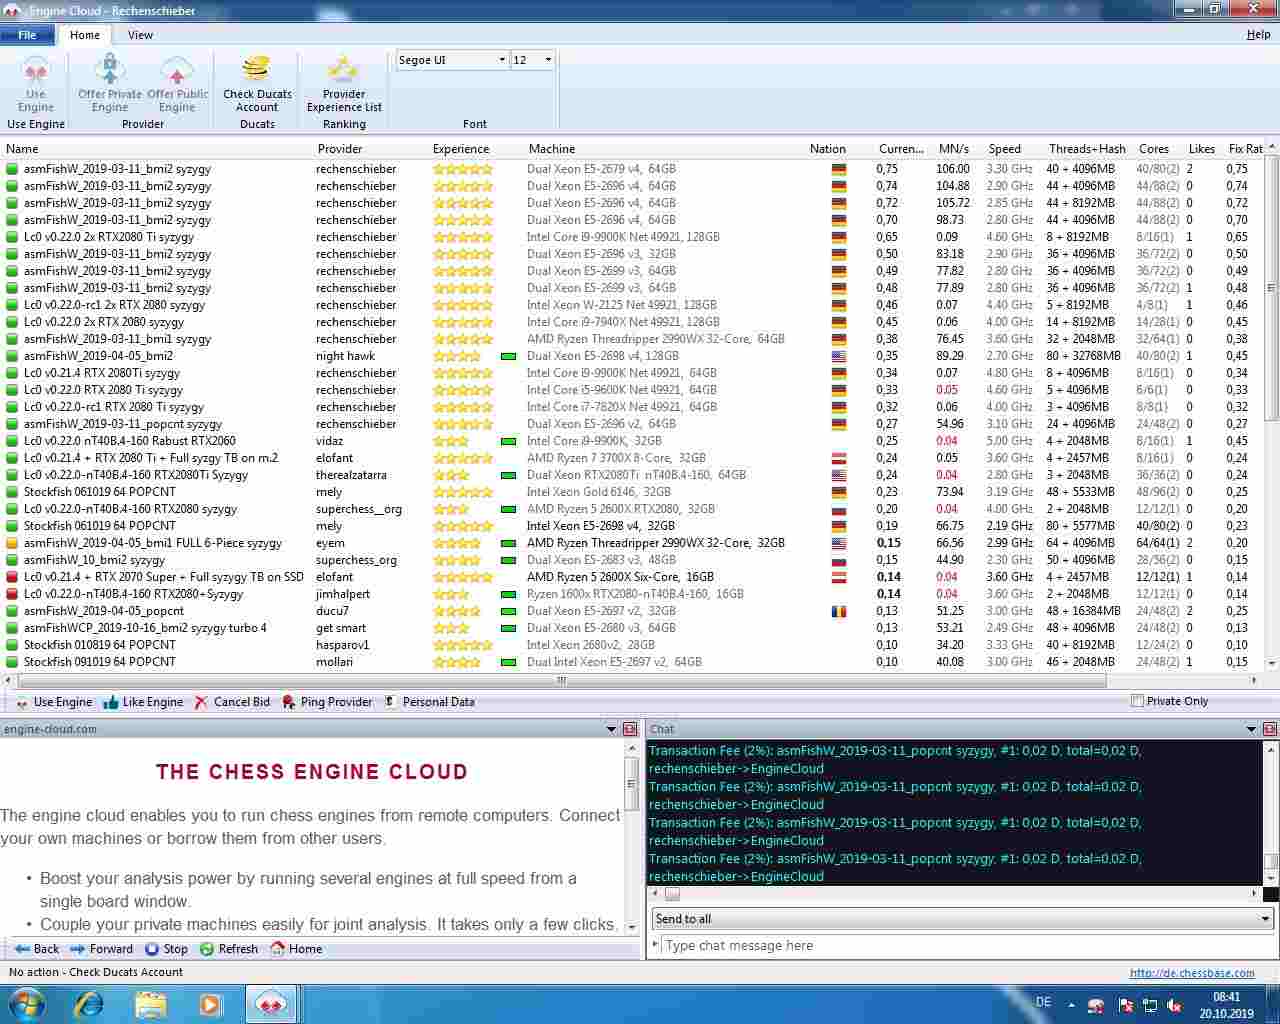Open Personal Data

pos(429,702)
